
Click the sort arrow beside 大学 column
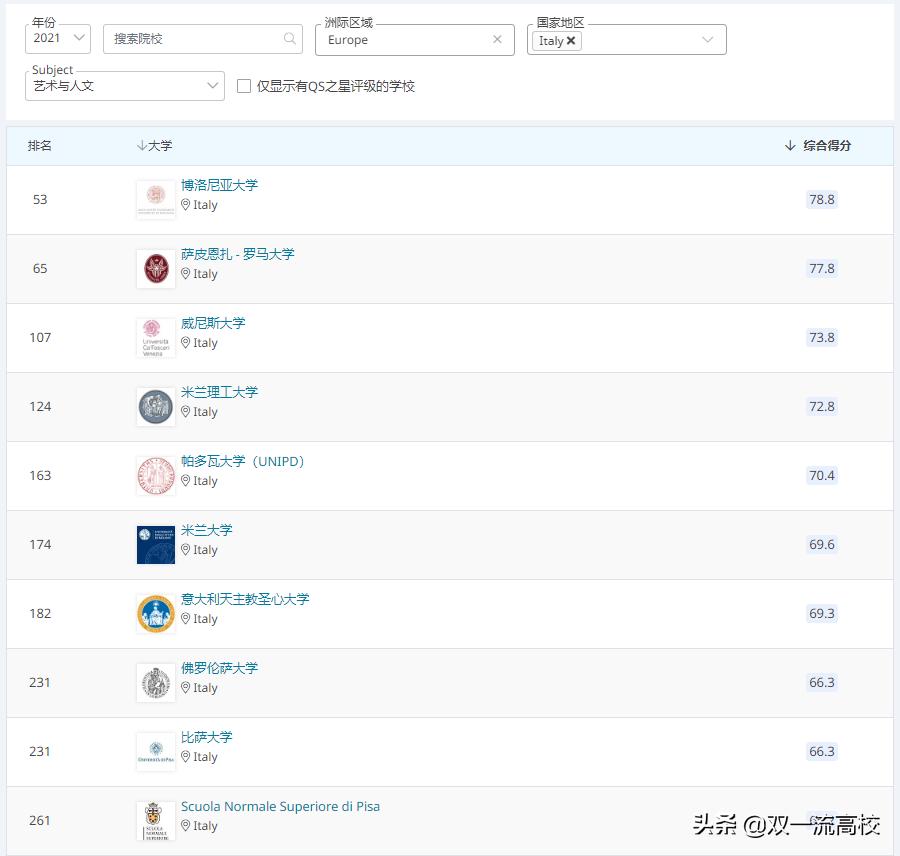[x=141, y=145]
